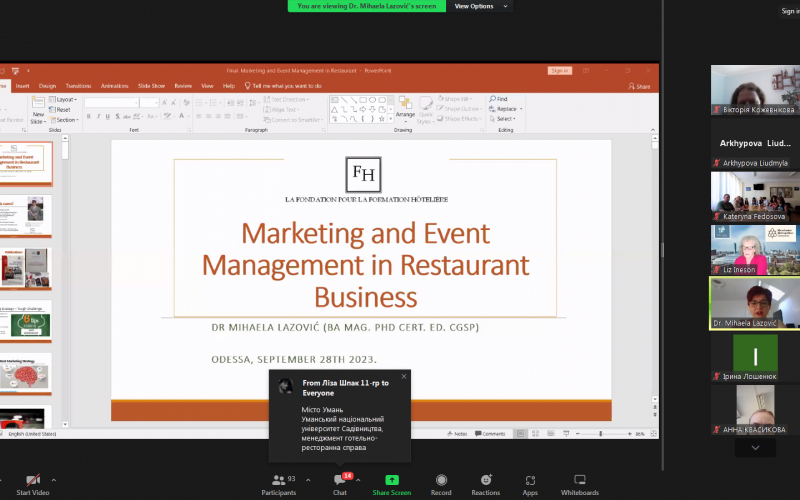
Task: Expand chat options arrow beside Chat
Action: [x=358, y=480]
